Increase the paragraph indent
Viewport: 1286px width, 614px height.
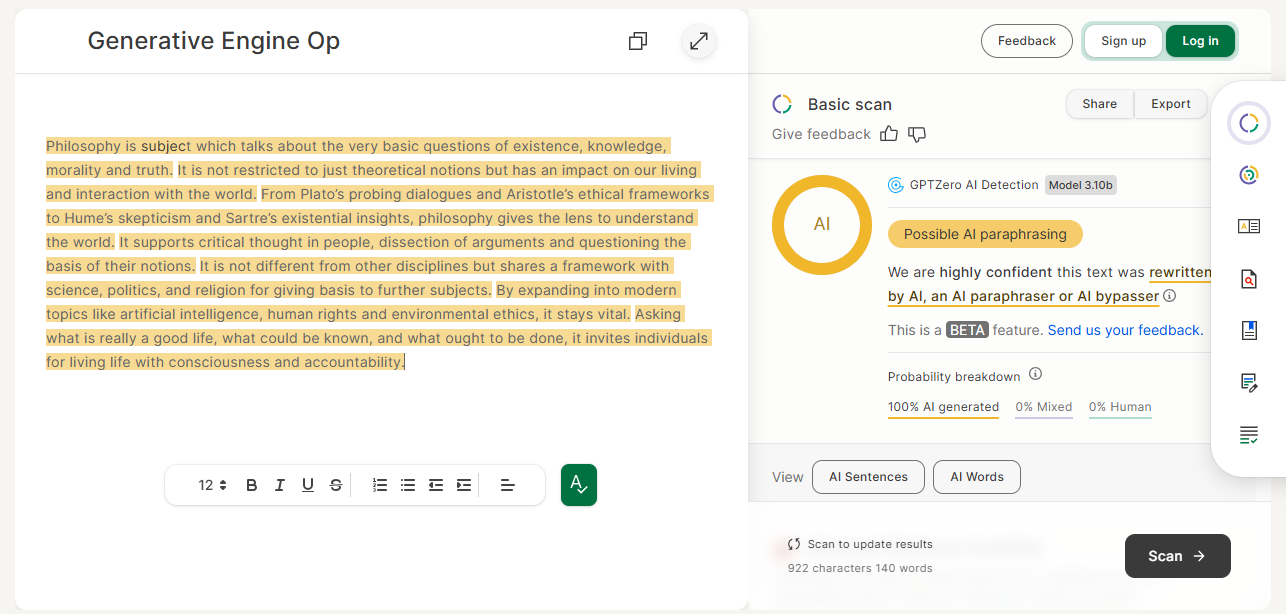point(464,485)
